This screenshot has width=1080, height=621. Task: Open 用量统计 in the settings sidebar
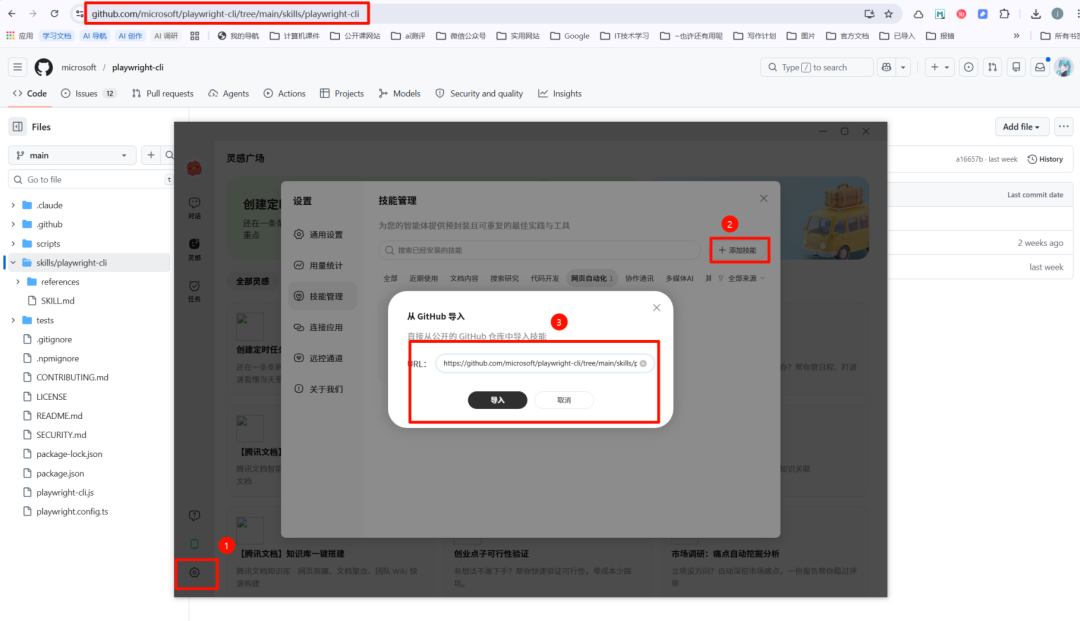point(322,266)
